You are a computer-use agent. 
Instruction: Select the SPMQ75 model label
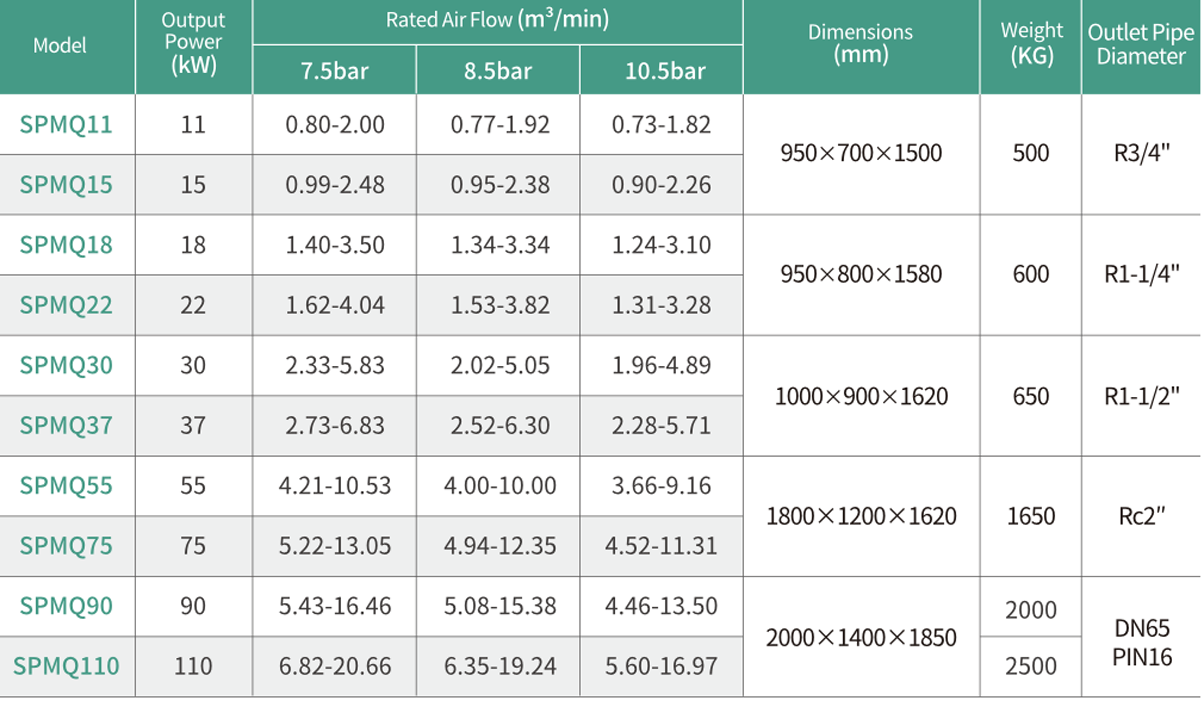66,546
